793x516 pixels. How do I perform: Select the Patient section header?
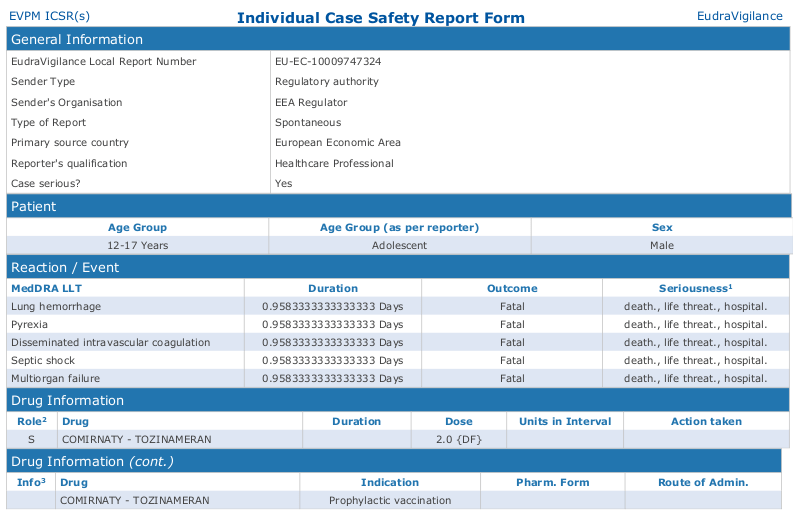point(33,206)
